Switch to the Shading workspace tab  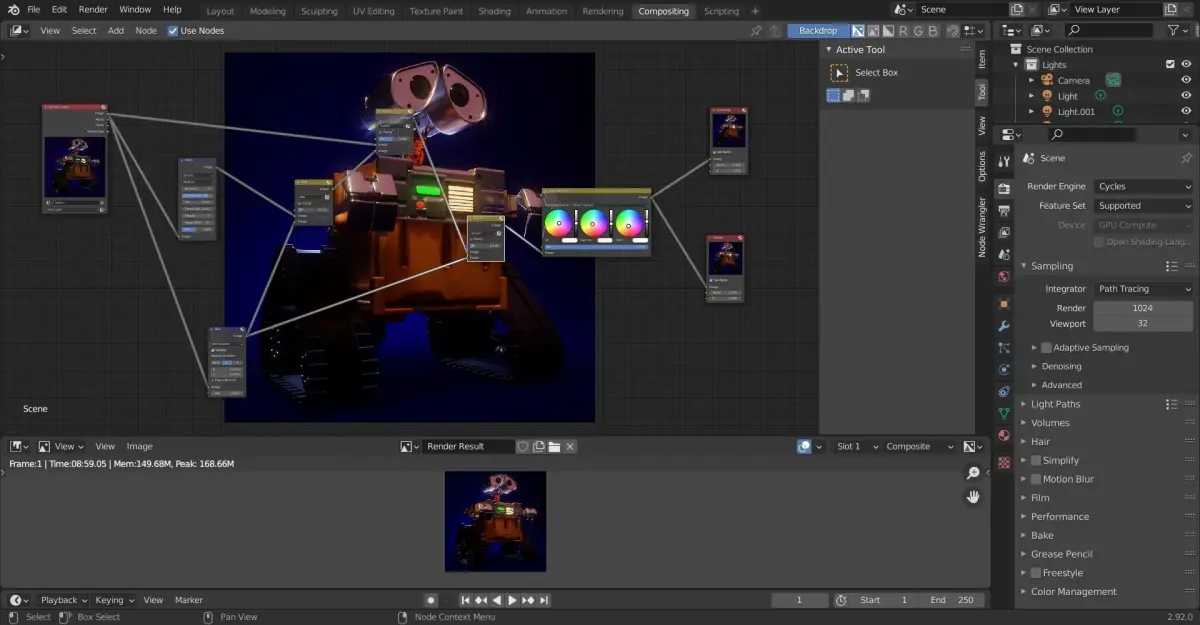click(494, 11)
